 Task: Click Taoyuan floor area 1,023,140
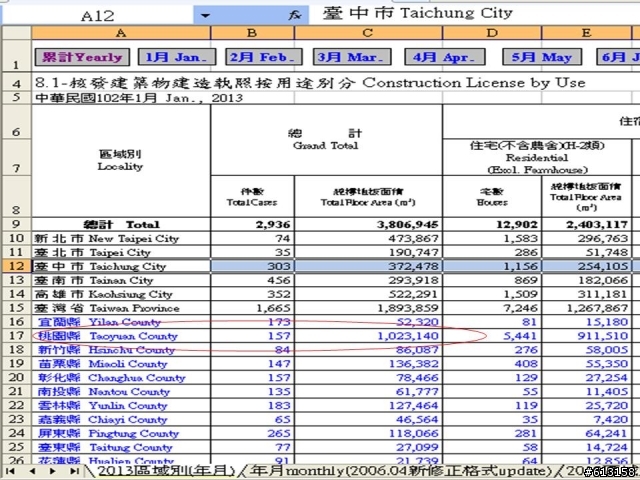coord(368,336)
